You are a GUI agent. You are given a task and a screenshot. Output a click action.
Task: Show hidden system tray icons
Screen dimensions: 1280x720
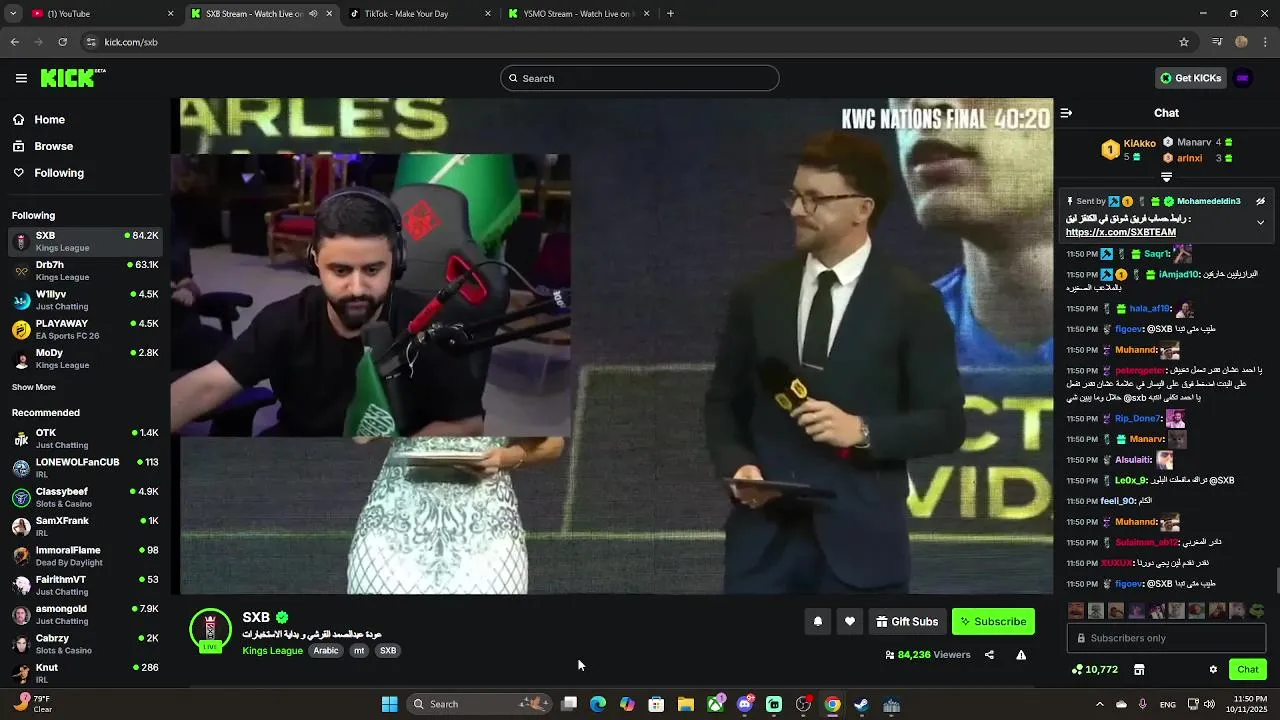point(1099,704)
